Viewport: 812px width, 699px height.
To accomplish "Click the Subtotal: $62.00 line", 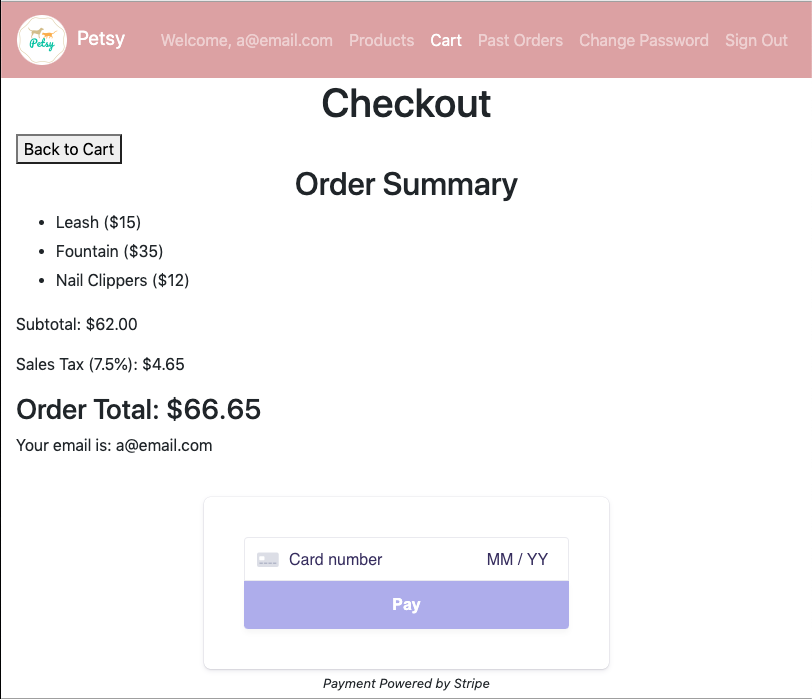I will tap(77, 325).
